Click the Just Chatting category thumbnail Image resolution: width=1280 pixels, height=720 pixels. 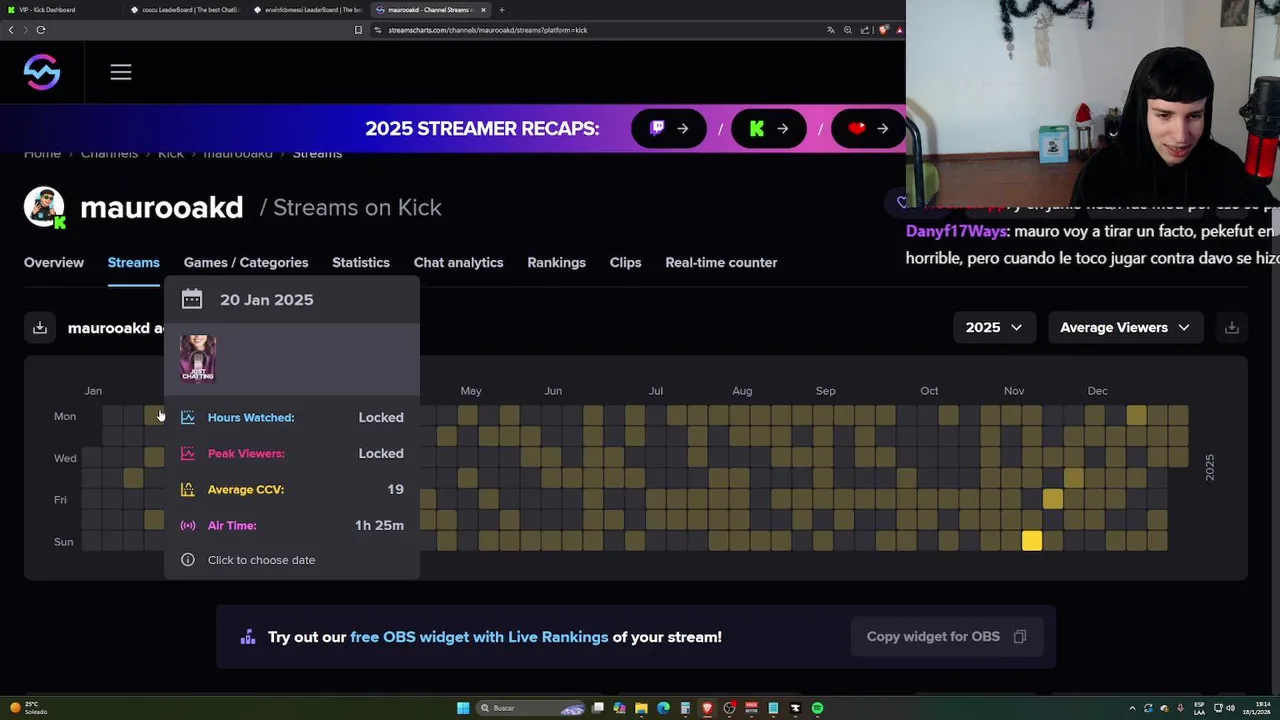[198, 358]
